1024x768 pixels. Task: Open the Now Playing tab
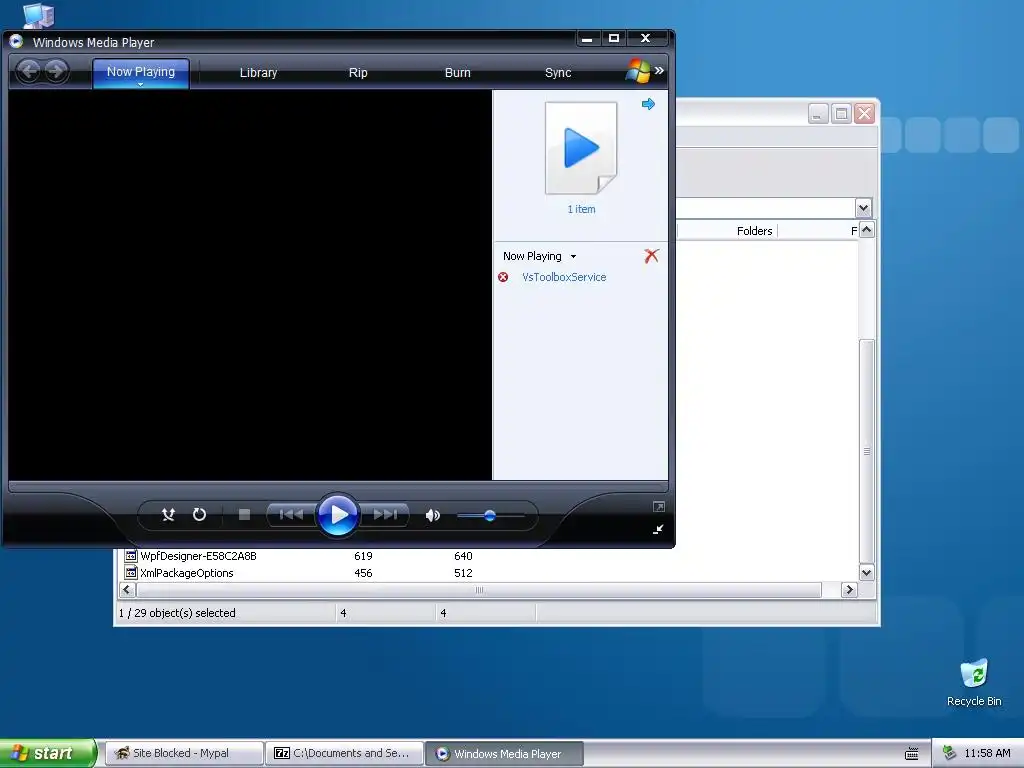point(140,71)
